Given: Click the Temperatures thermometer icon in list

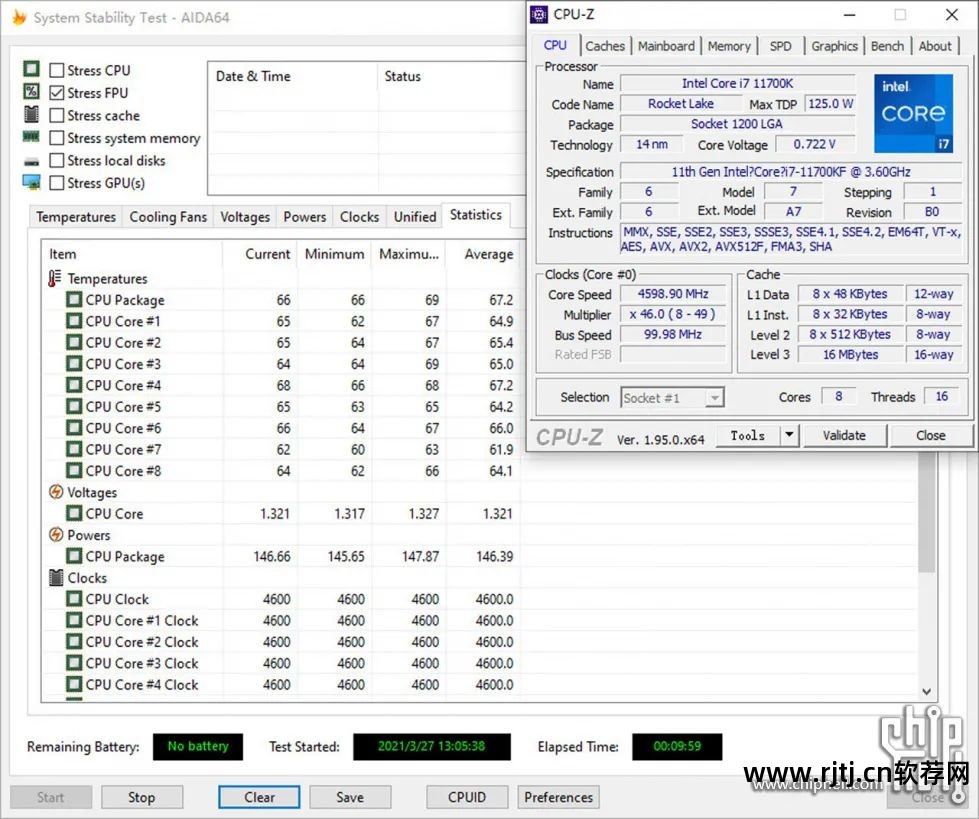Looking at the screenshot, I should click(x=55, y=278).
